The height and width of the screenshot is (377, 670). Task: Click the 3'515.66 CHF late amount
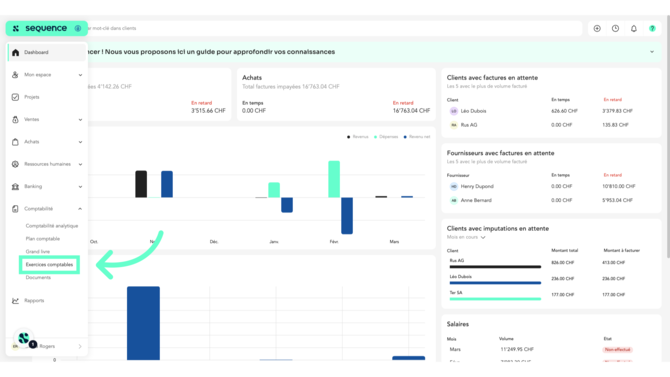(x=208, y=111)
